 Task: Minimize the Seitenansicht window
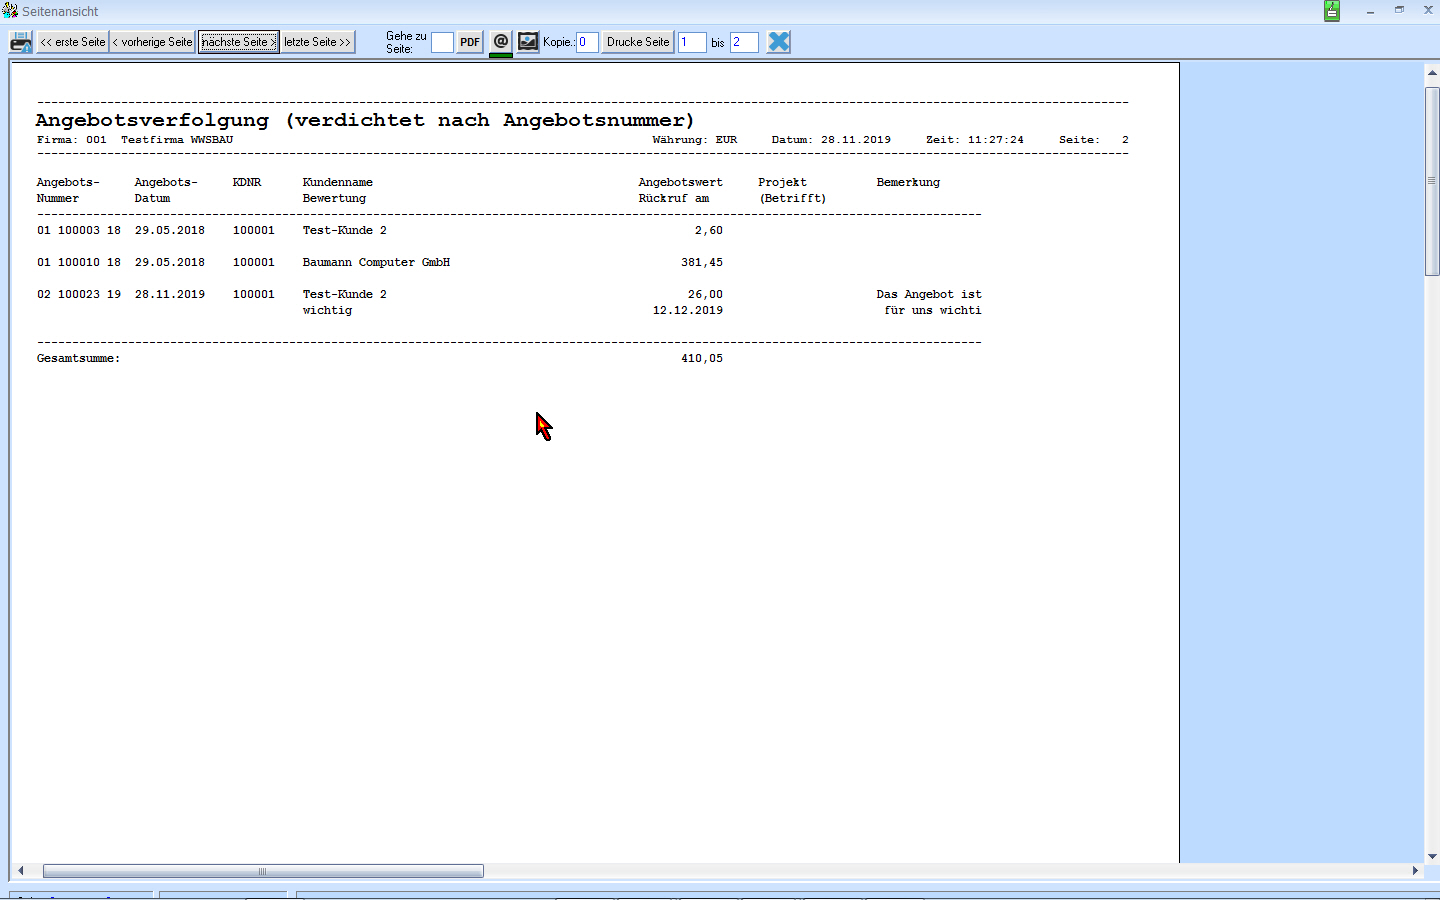pos(1370,10)
